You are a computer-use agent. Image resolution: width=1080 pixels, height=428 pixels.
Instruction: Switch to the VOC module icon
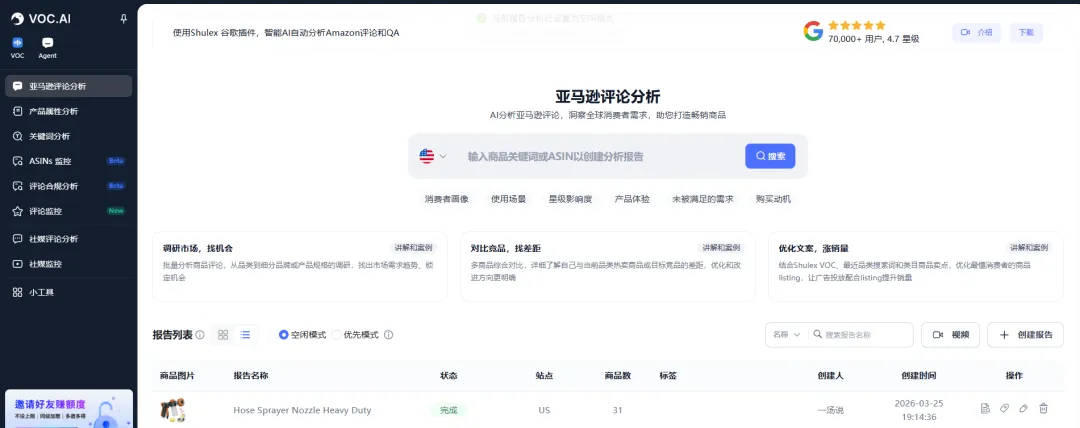[x=17, y=47]
